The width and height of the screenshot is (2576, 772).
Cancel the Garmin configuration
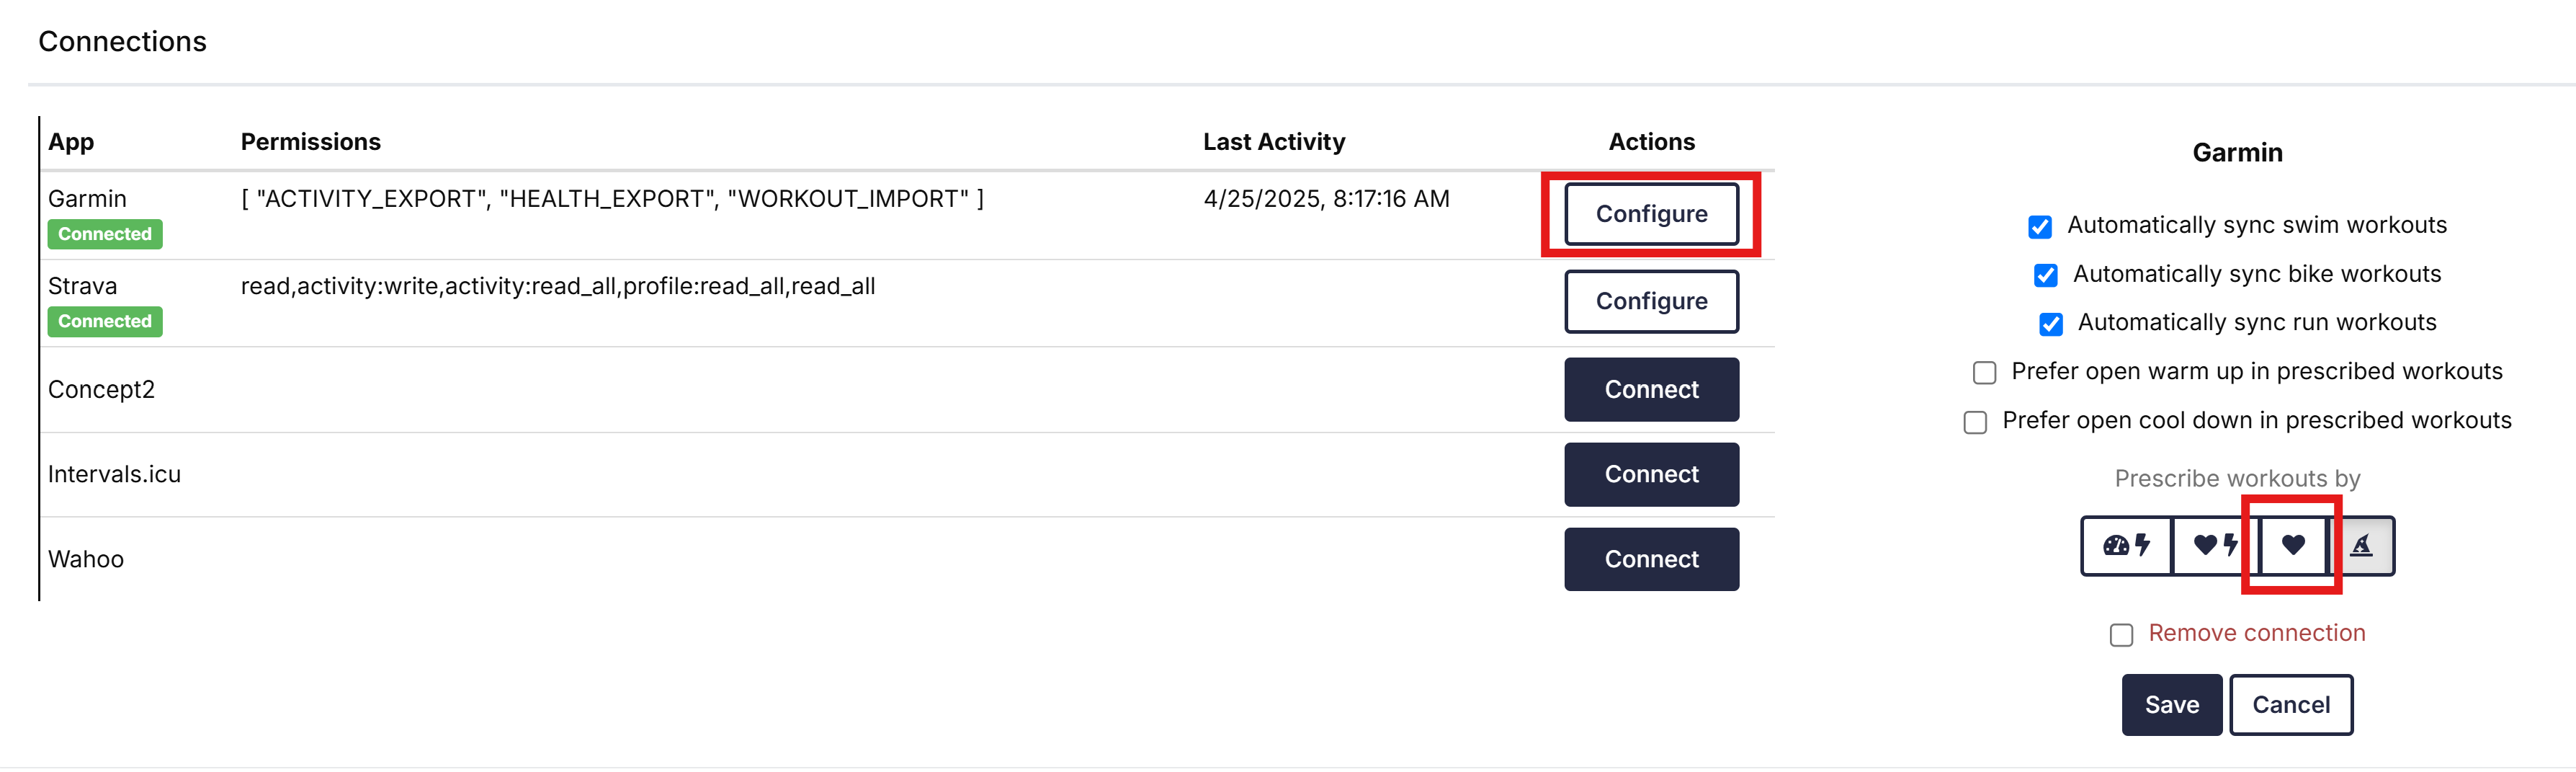[2290, 705]
